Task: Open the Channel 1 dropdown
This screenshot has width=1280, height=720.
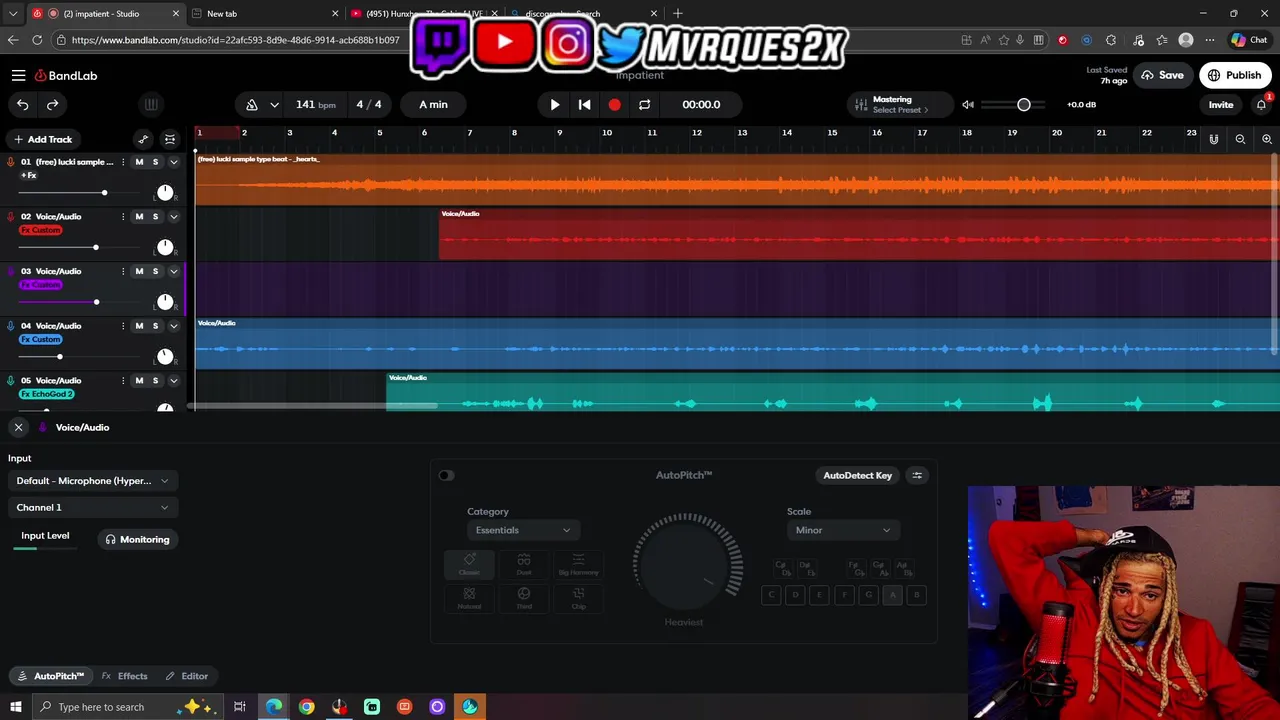Action: (92, 507)
